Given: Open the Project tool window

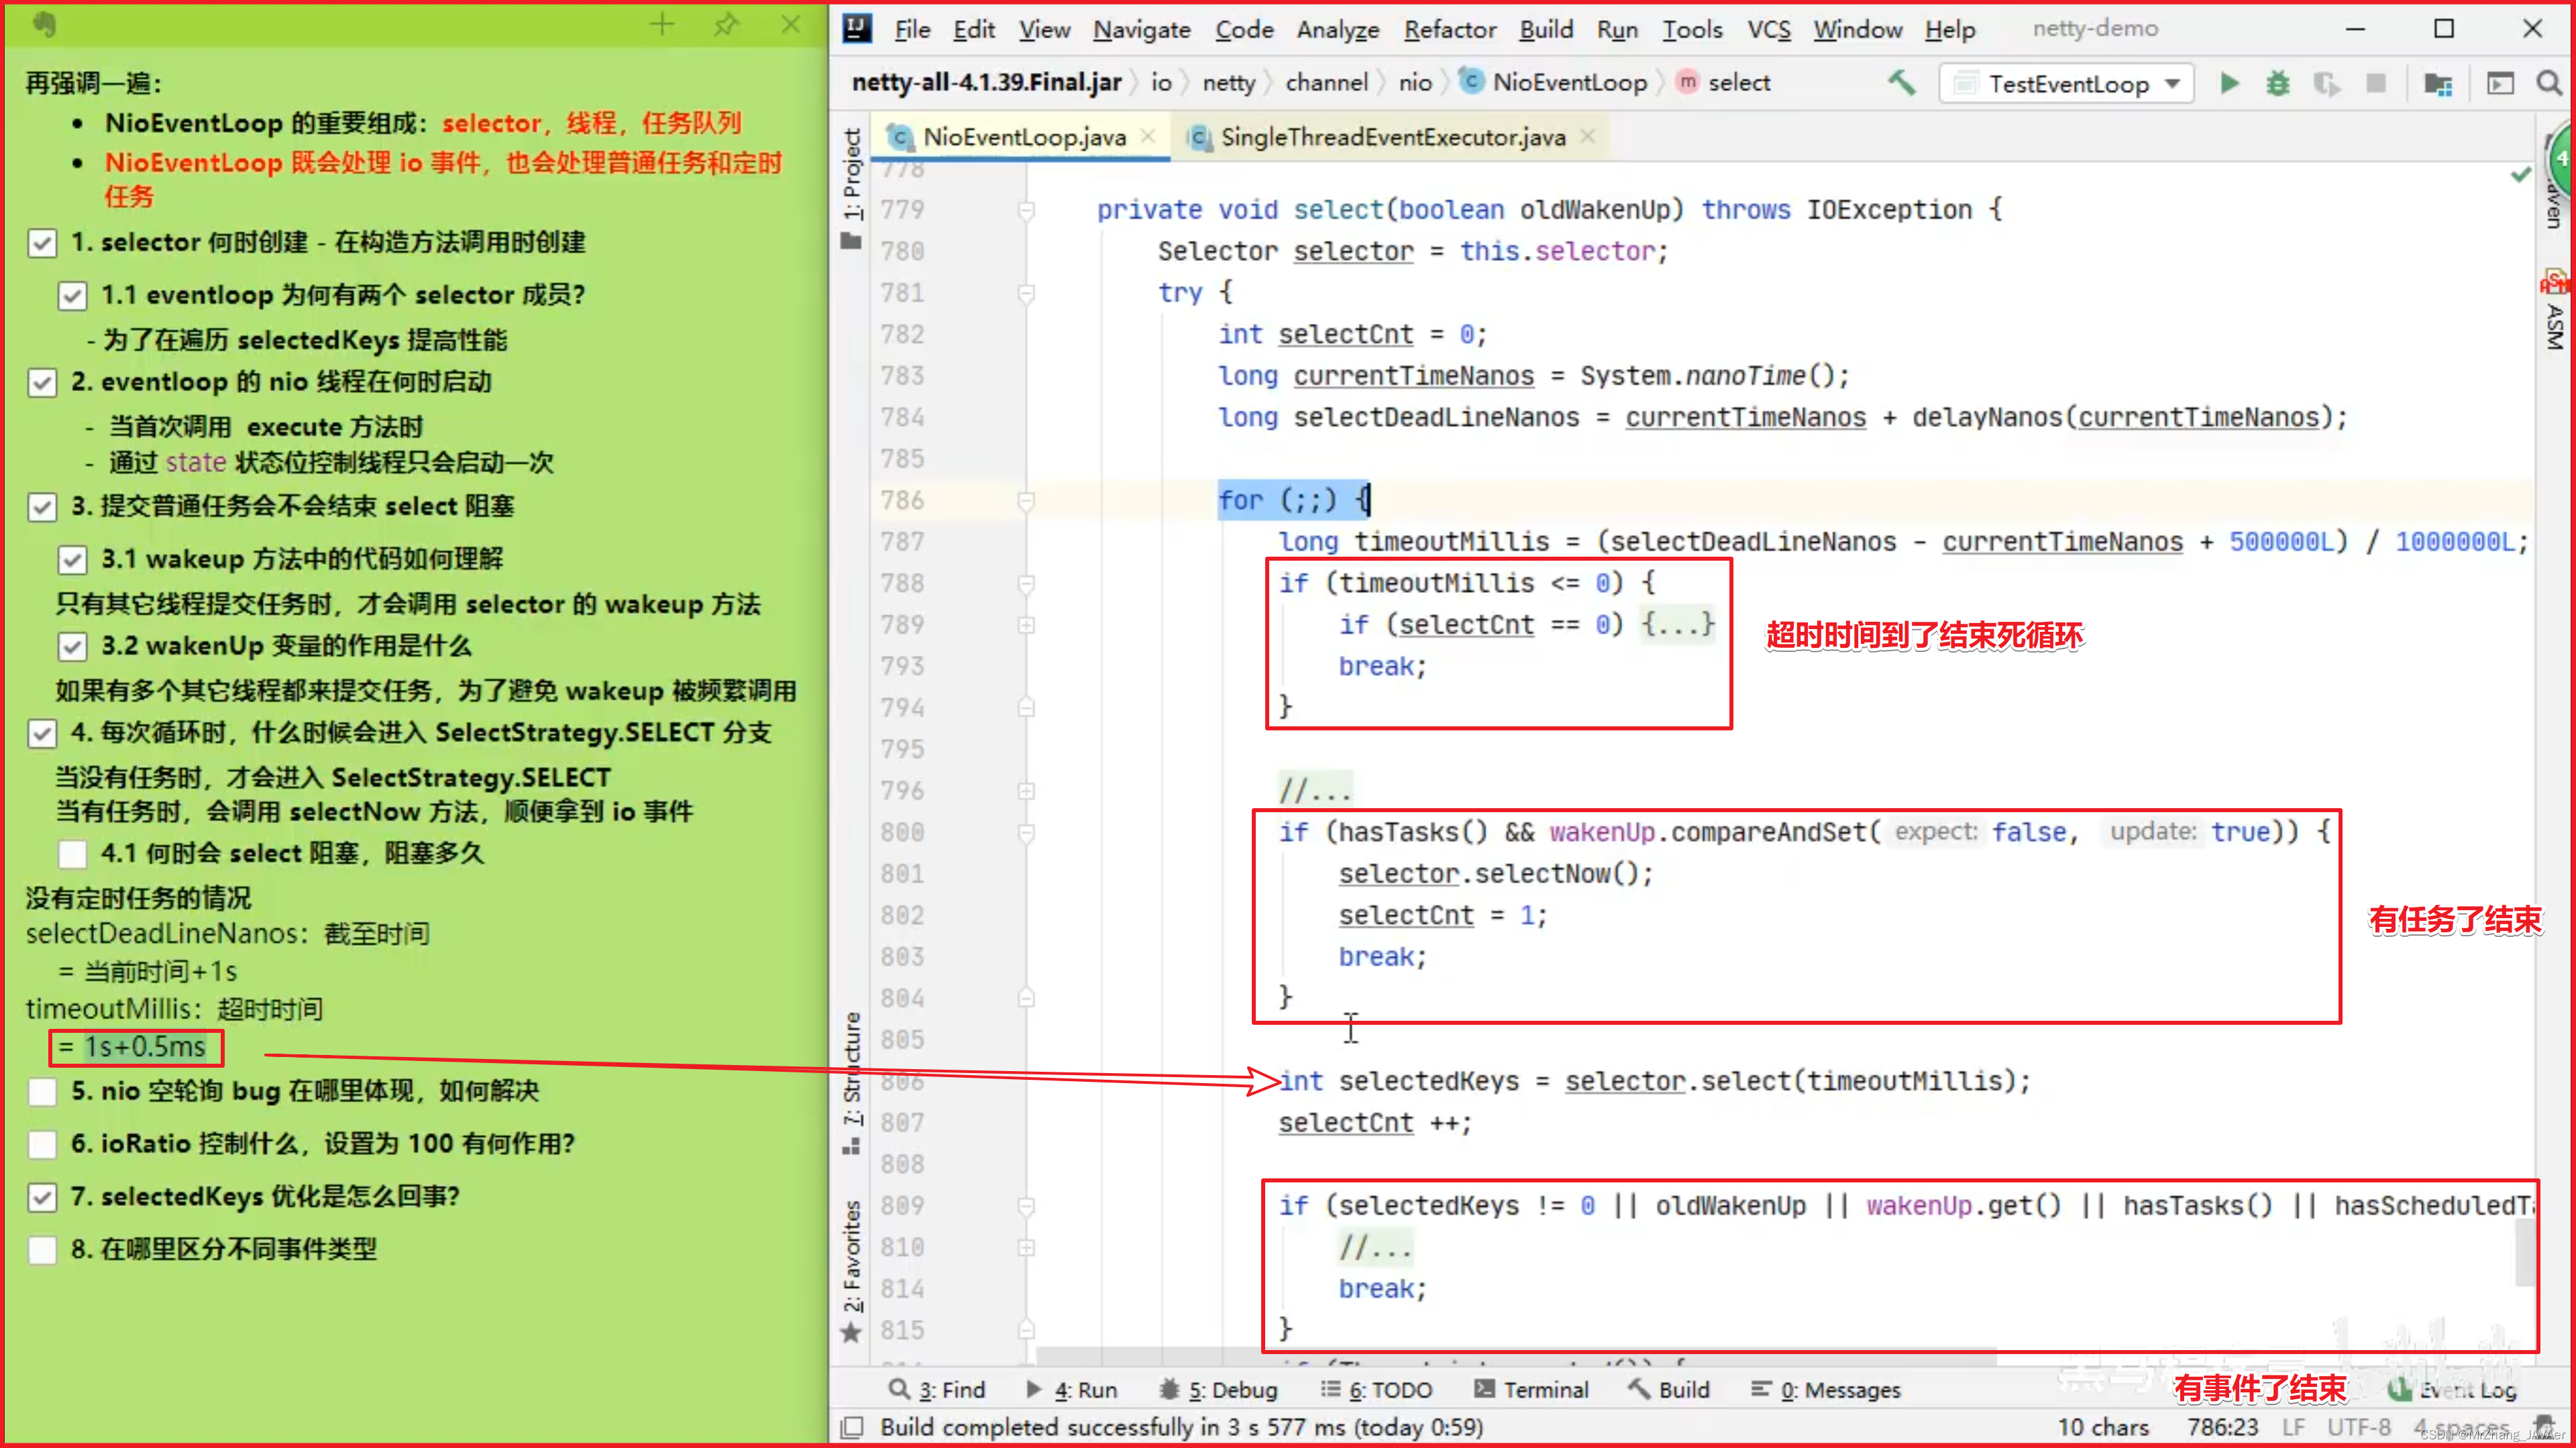Looking at the screenshot, I should pyautogui.click(x=851, y=187).
